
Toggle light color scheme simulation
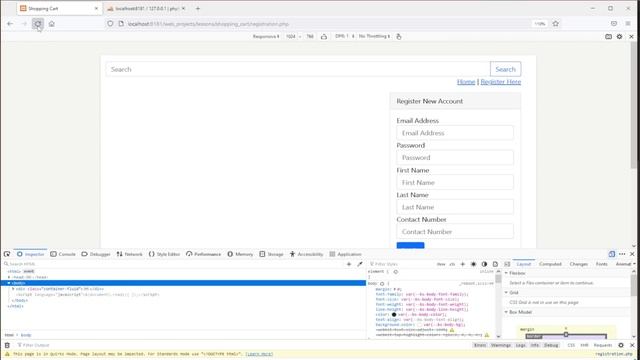pyautogui.click(x=473, y=264)
